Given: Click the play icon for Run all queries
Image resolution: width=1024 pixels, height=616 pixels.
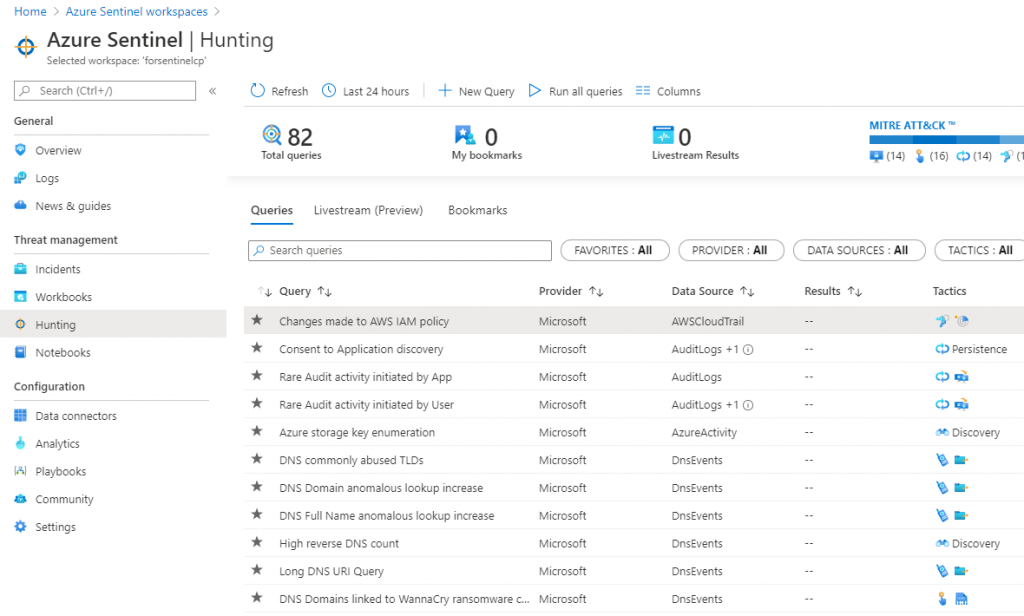Looking at the screenshot, I should pyautogui.click(x=535, y=91).
